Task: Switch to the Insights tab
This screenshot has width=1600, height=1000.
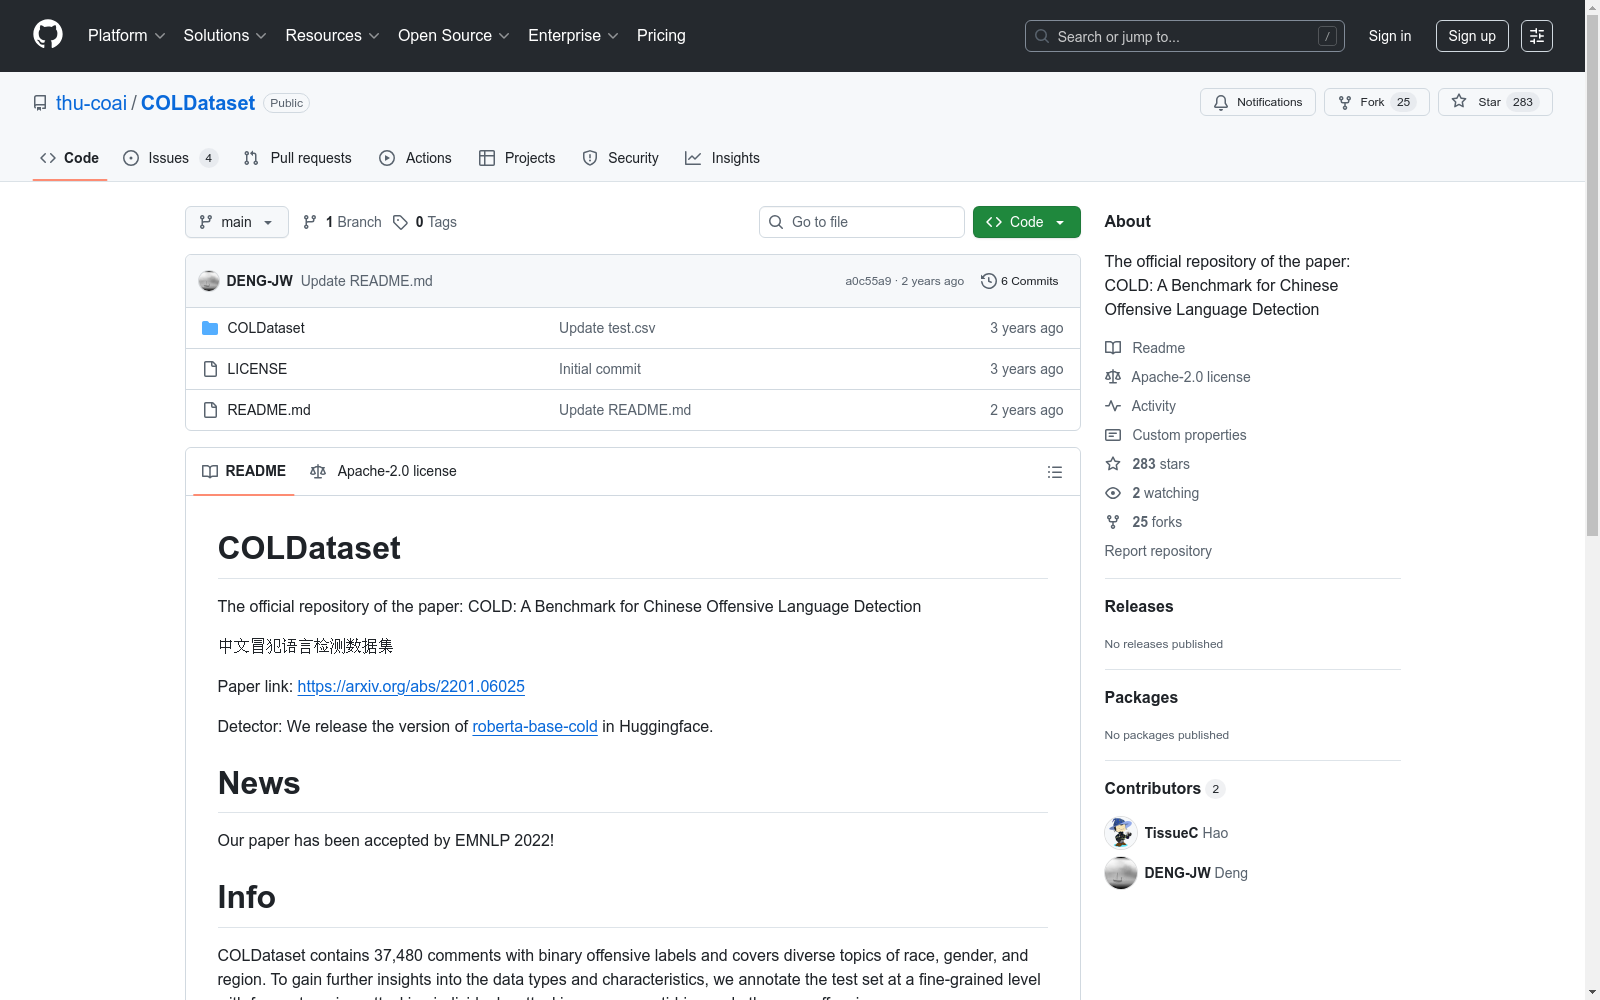Action: point(722,158)
